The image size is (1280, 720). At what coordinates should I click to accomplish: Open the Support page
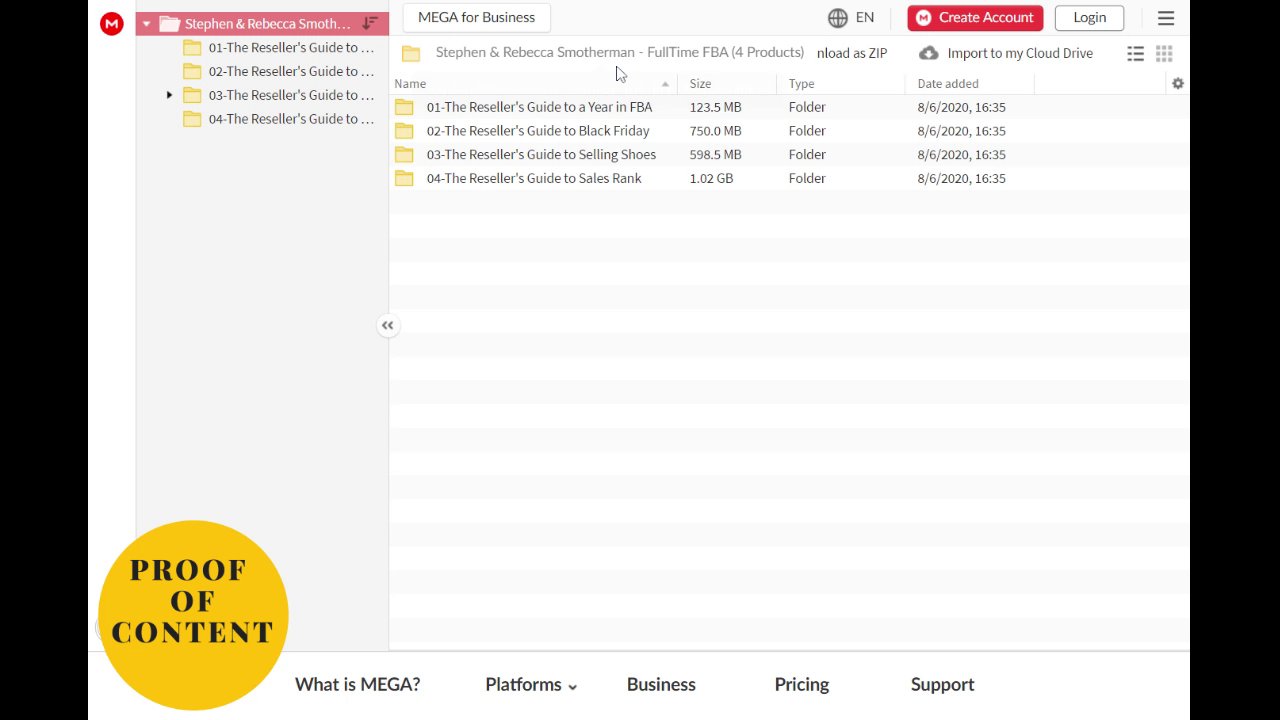[942, 685]
